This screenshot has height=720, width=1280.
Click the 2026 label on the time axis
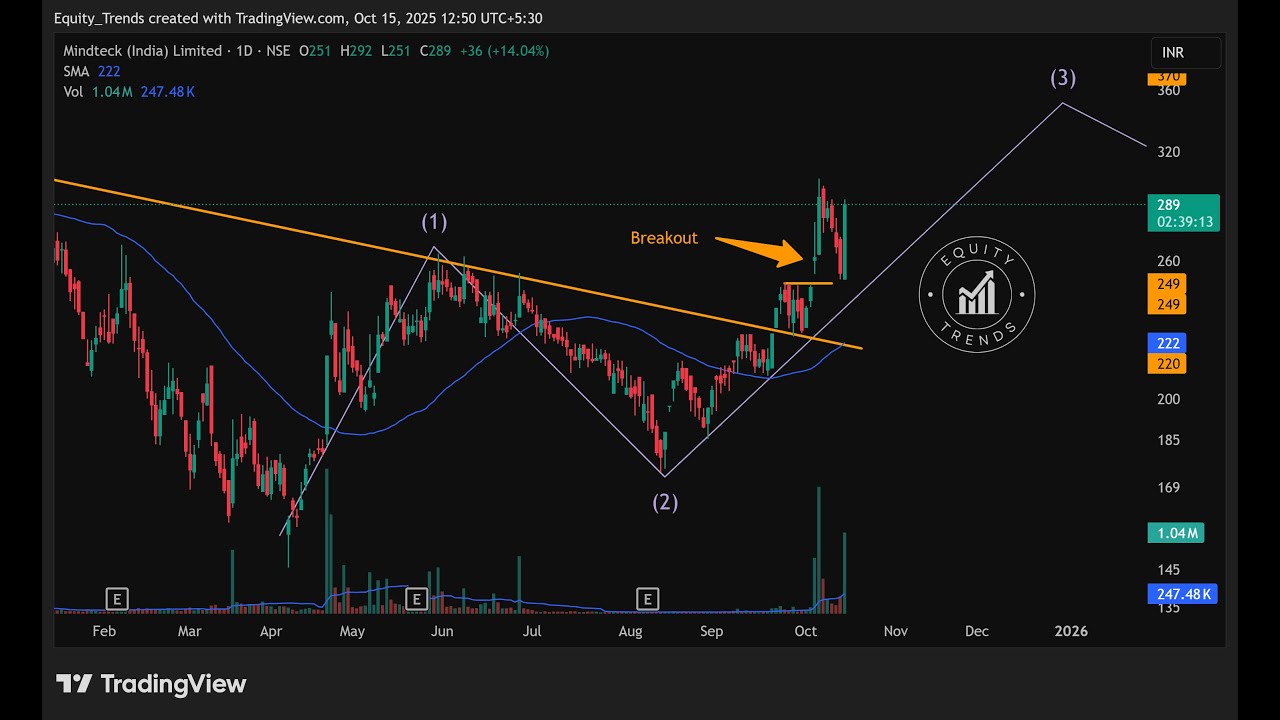pyautogui.click(x=1071, y=631)
